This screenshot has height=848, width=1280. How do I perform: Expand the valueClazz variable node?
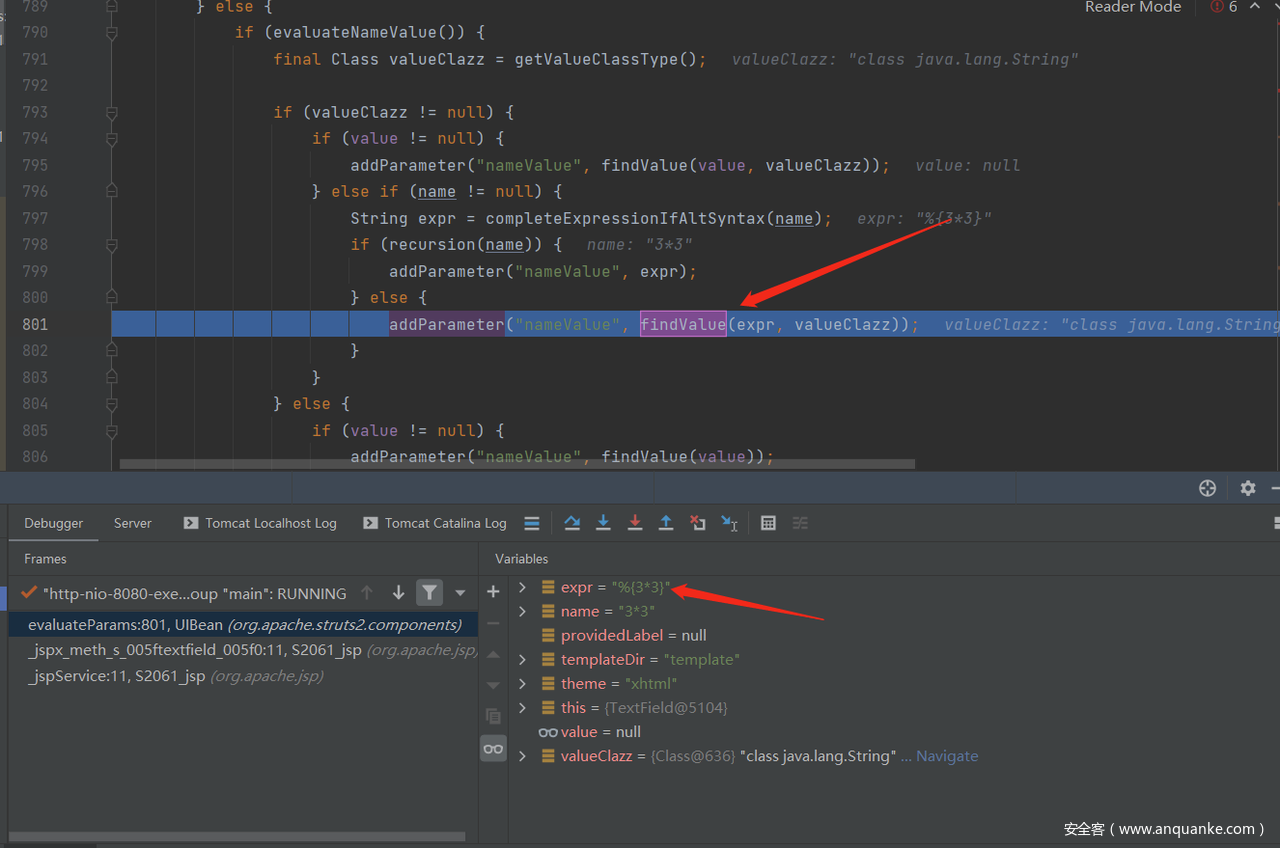point(522,756)
